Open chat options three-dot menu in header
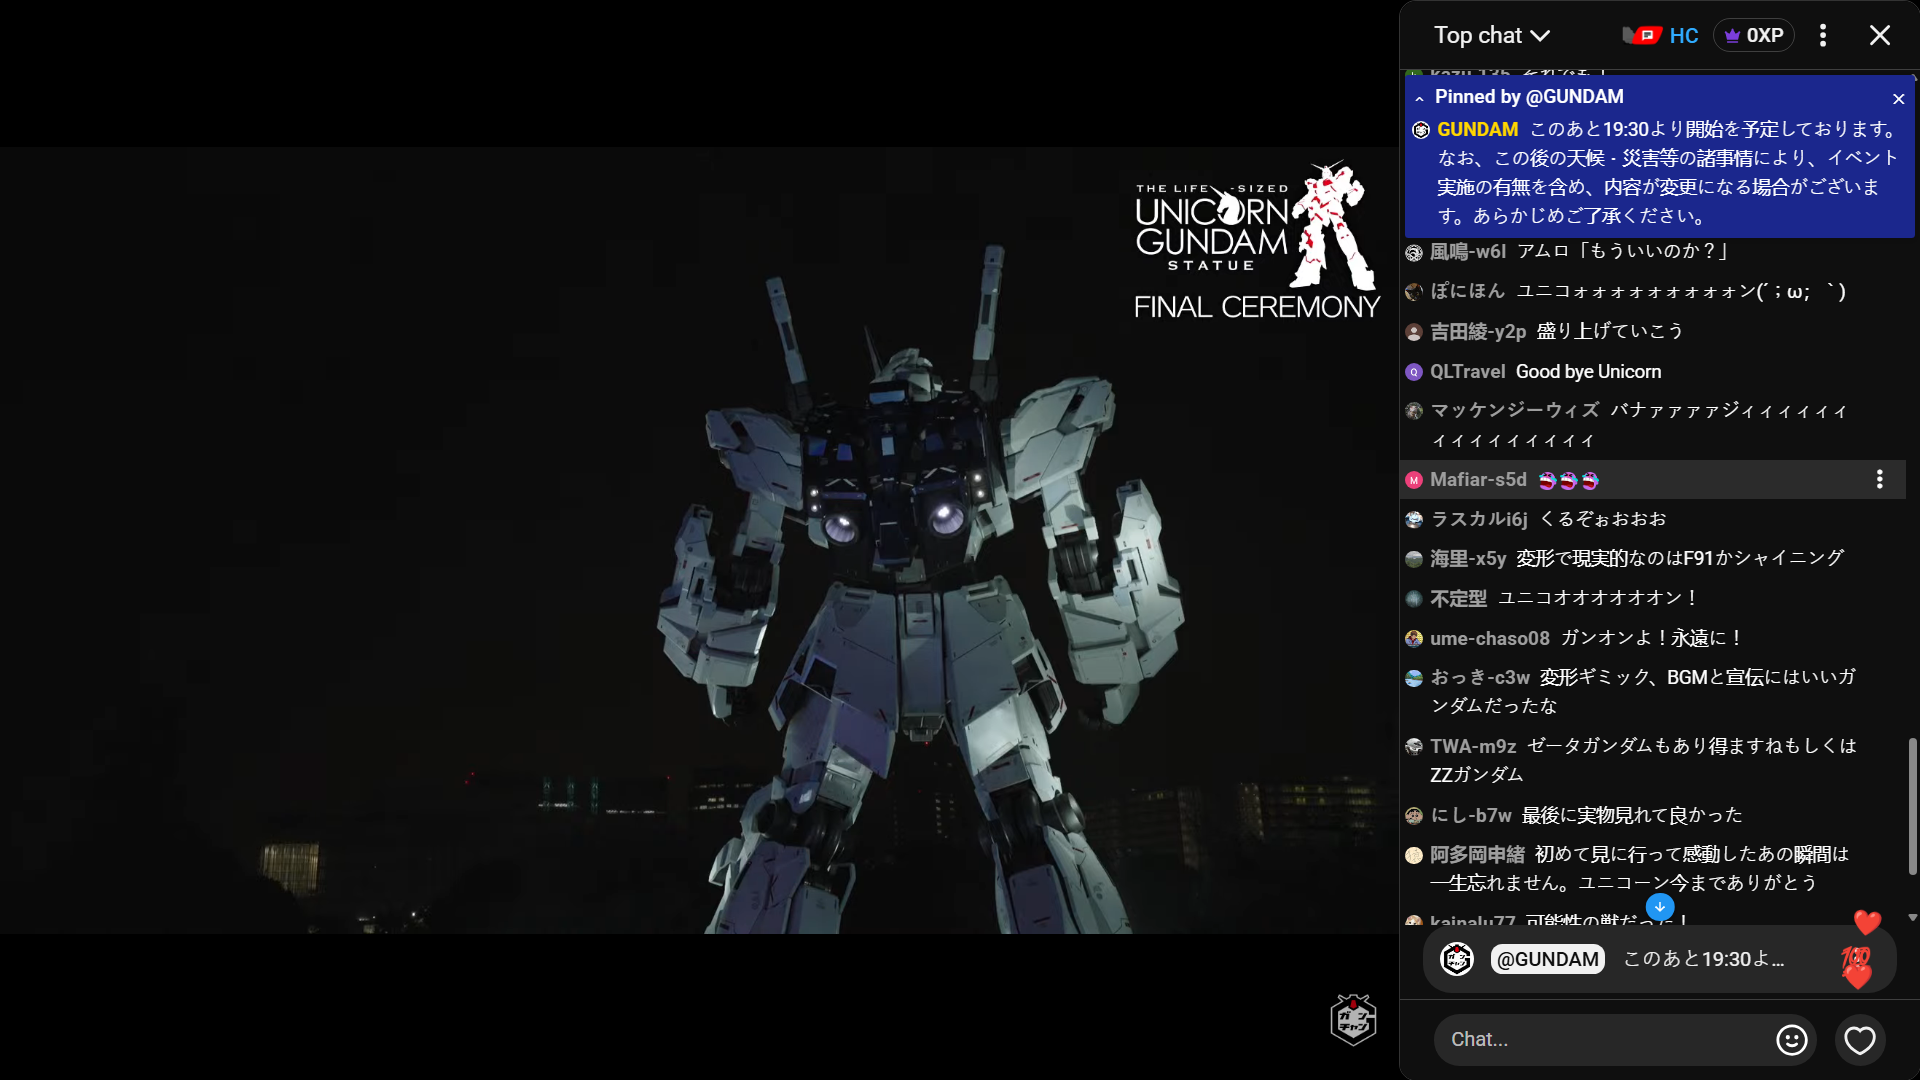Viewport: 1920px width, 1080px height. click(x=1823, y=36)
